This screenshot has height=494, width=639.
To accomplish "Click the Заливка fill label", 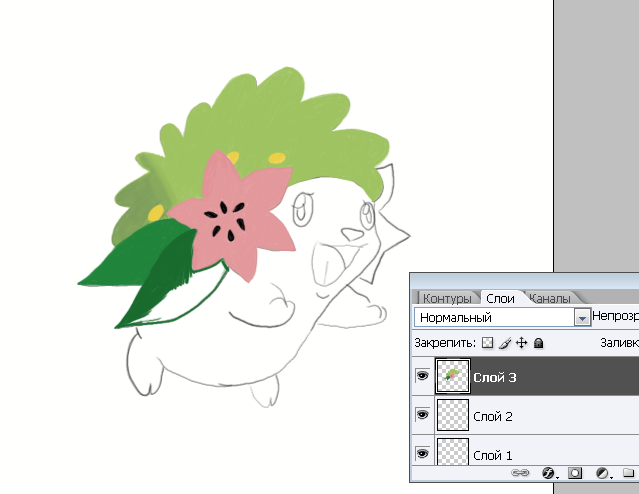I will [x=619, y=343].
